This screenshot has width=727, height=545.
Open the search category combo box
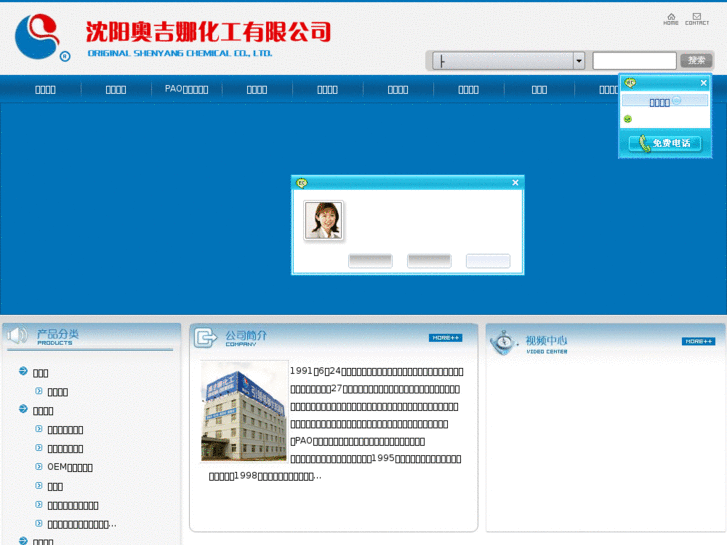click(509, 61)
